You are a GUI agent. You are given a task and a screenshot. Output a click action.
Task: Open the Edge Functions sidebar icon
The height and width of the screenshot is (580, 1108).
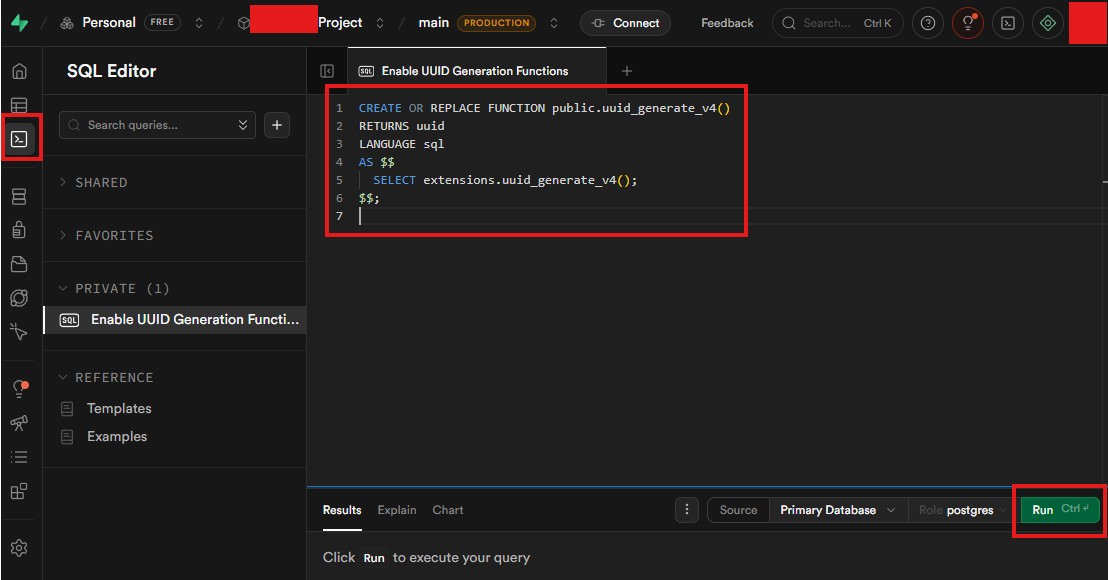[19, 298]
